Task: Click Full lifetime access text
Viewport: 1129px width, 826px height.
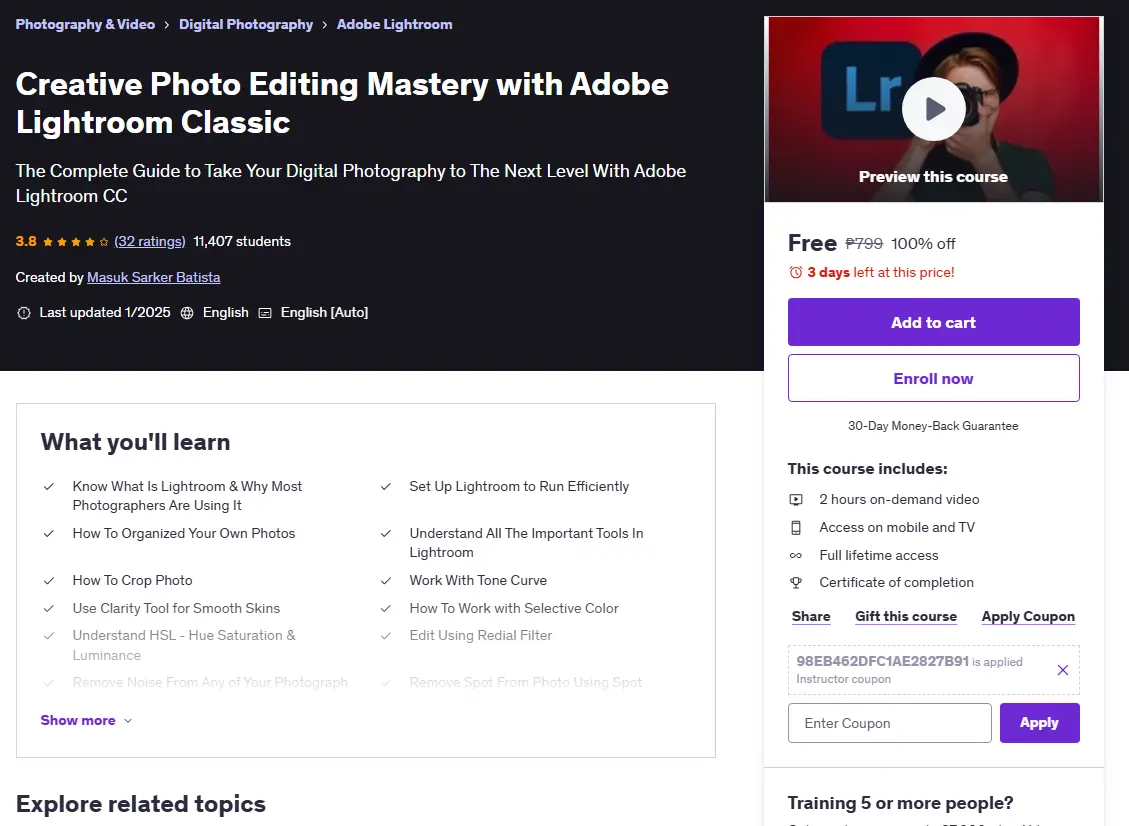Action: point(878,555)
